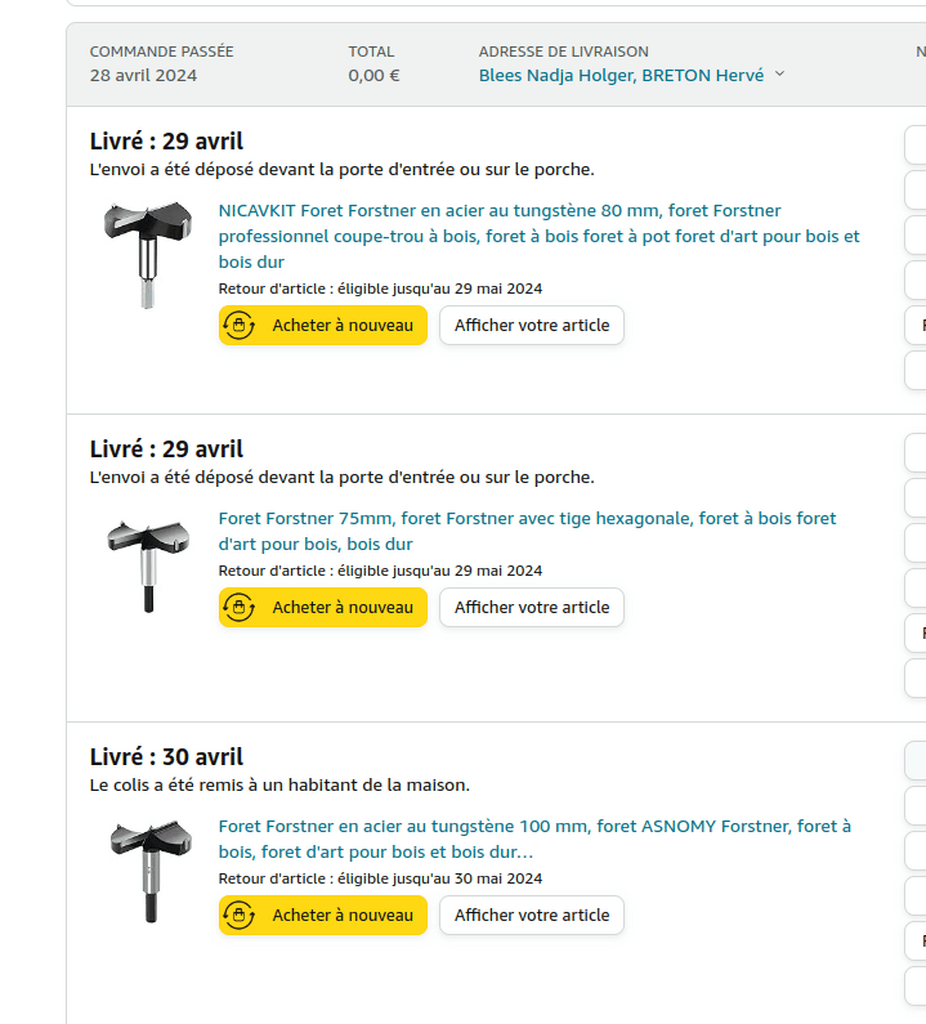View your article for the 80 mm bit
This screenshot has height=1024, width=926.
pos(532,325)
